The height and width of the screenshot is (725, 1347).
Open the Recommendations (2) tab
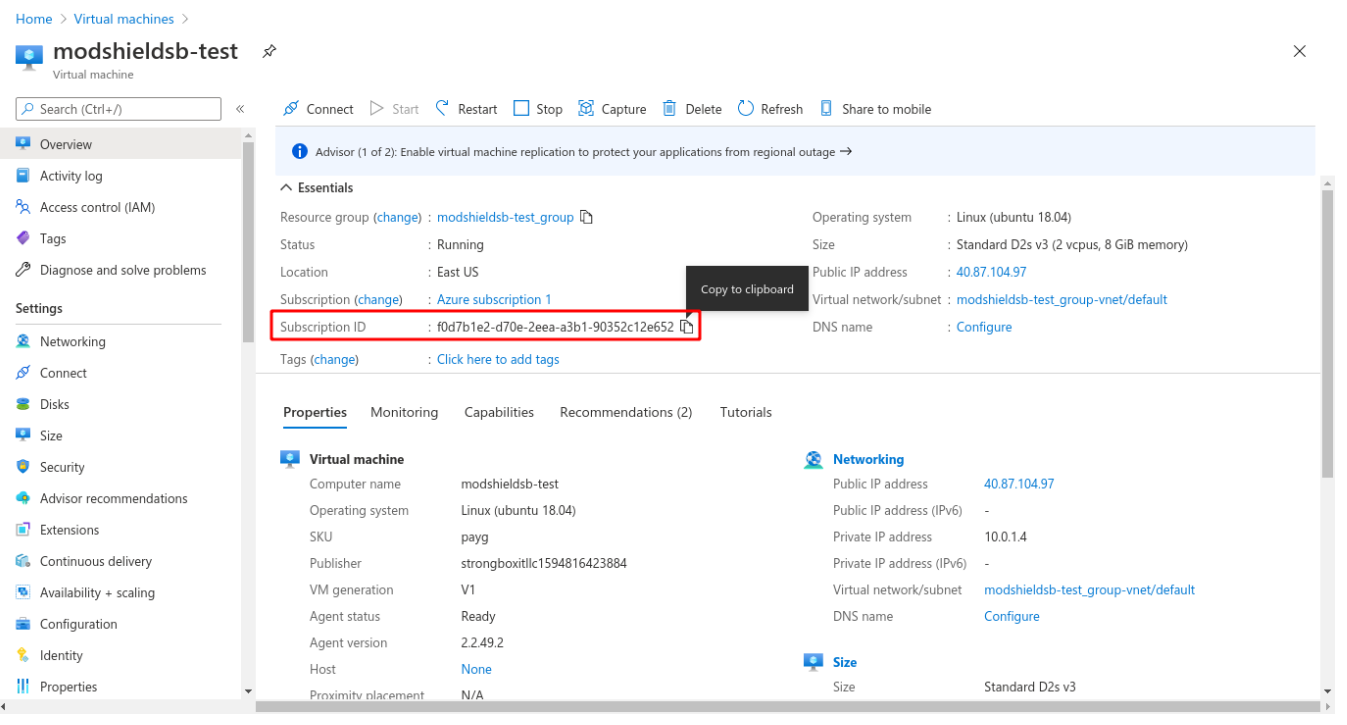point(625,412)
